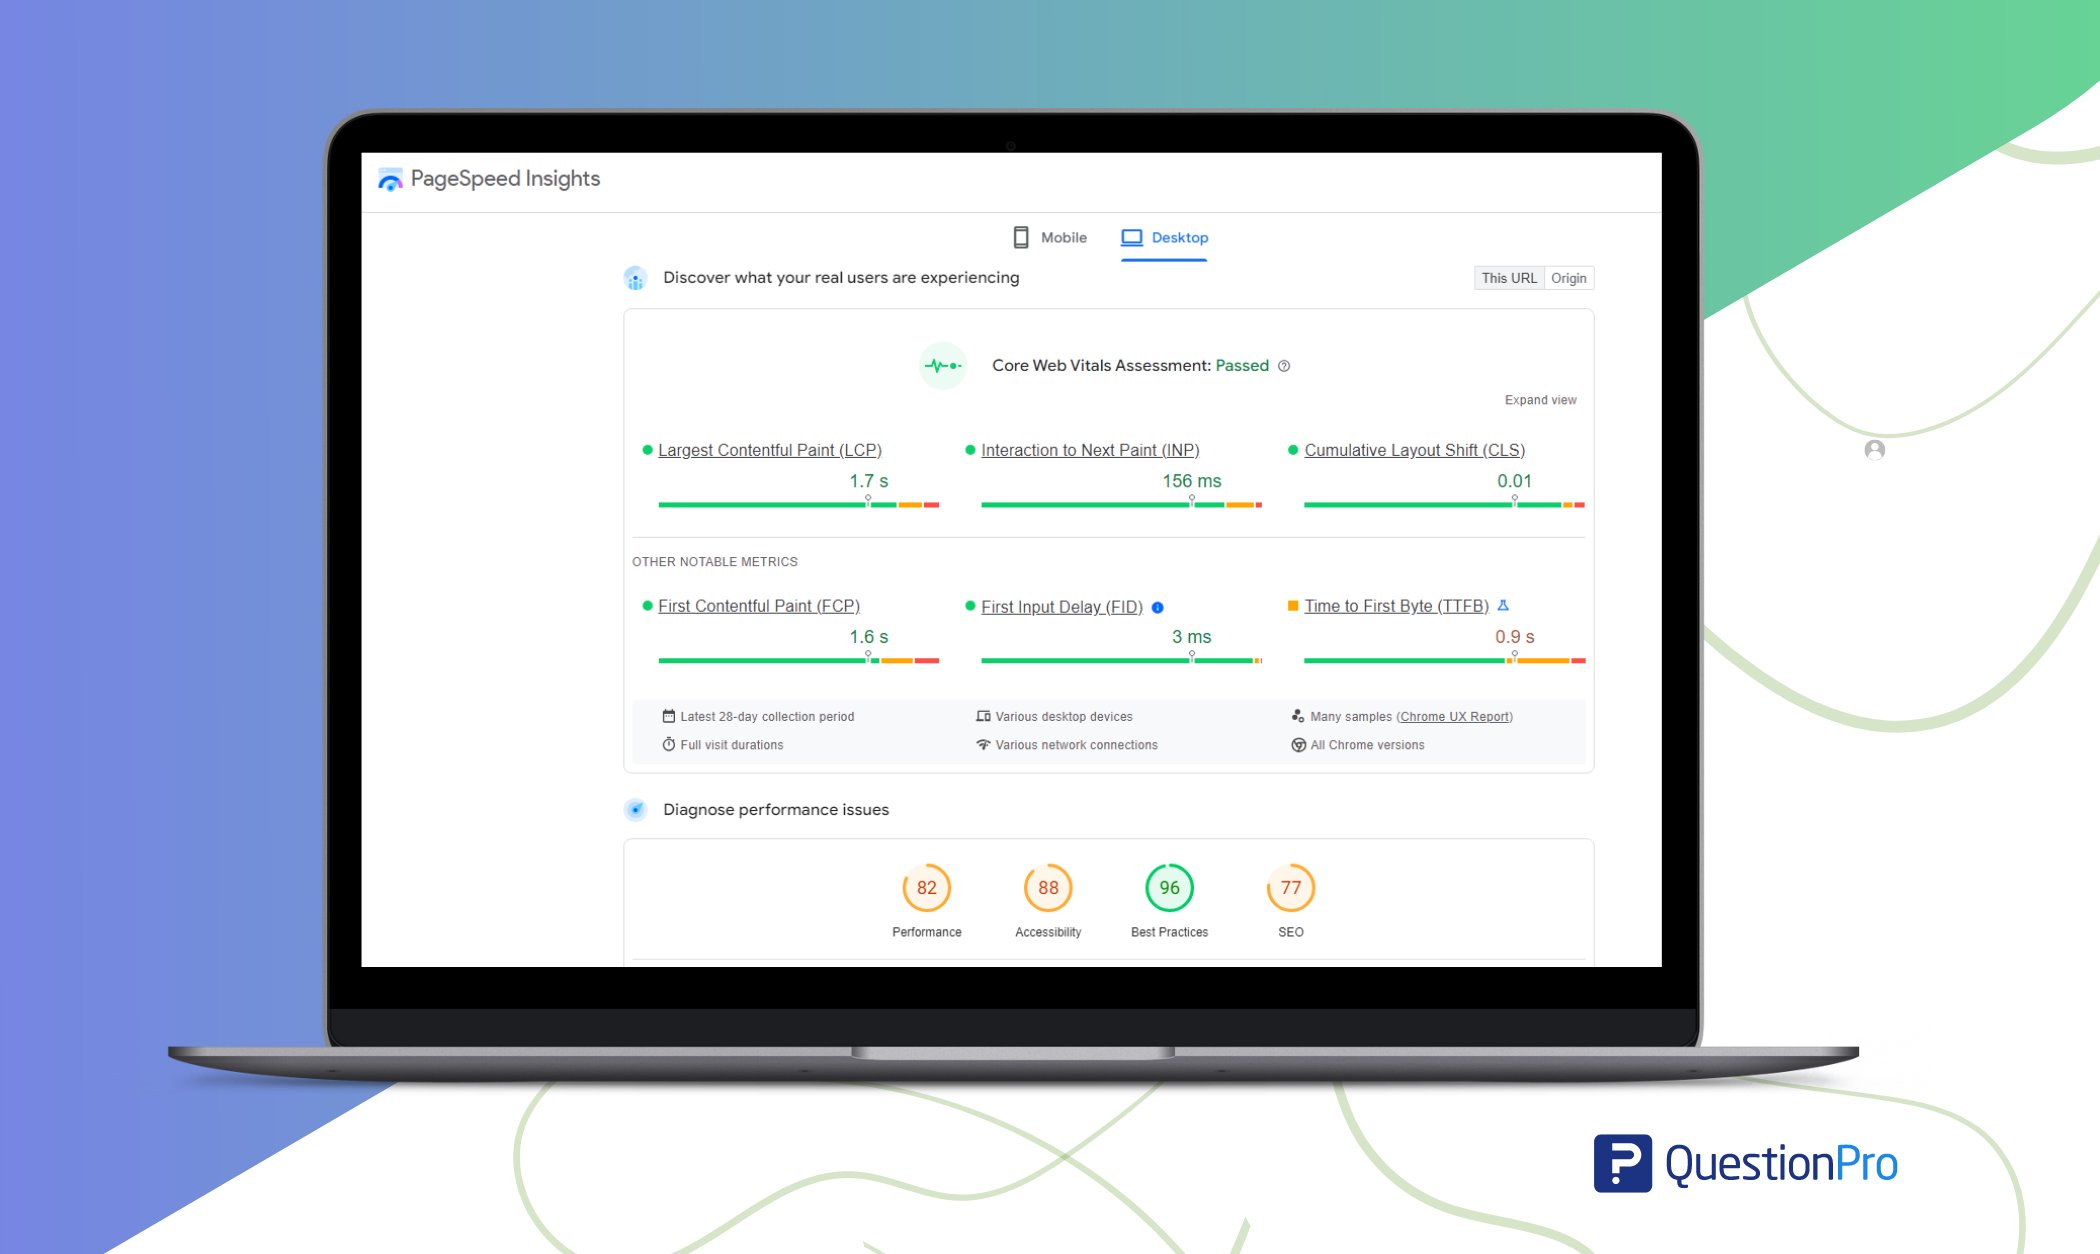This screenshot has height=1254, width=2100.
Task: Toggle to Origin data
Action: 1568,278
